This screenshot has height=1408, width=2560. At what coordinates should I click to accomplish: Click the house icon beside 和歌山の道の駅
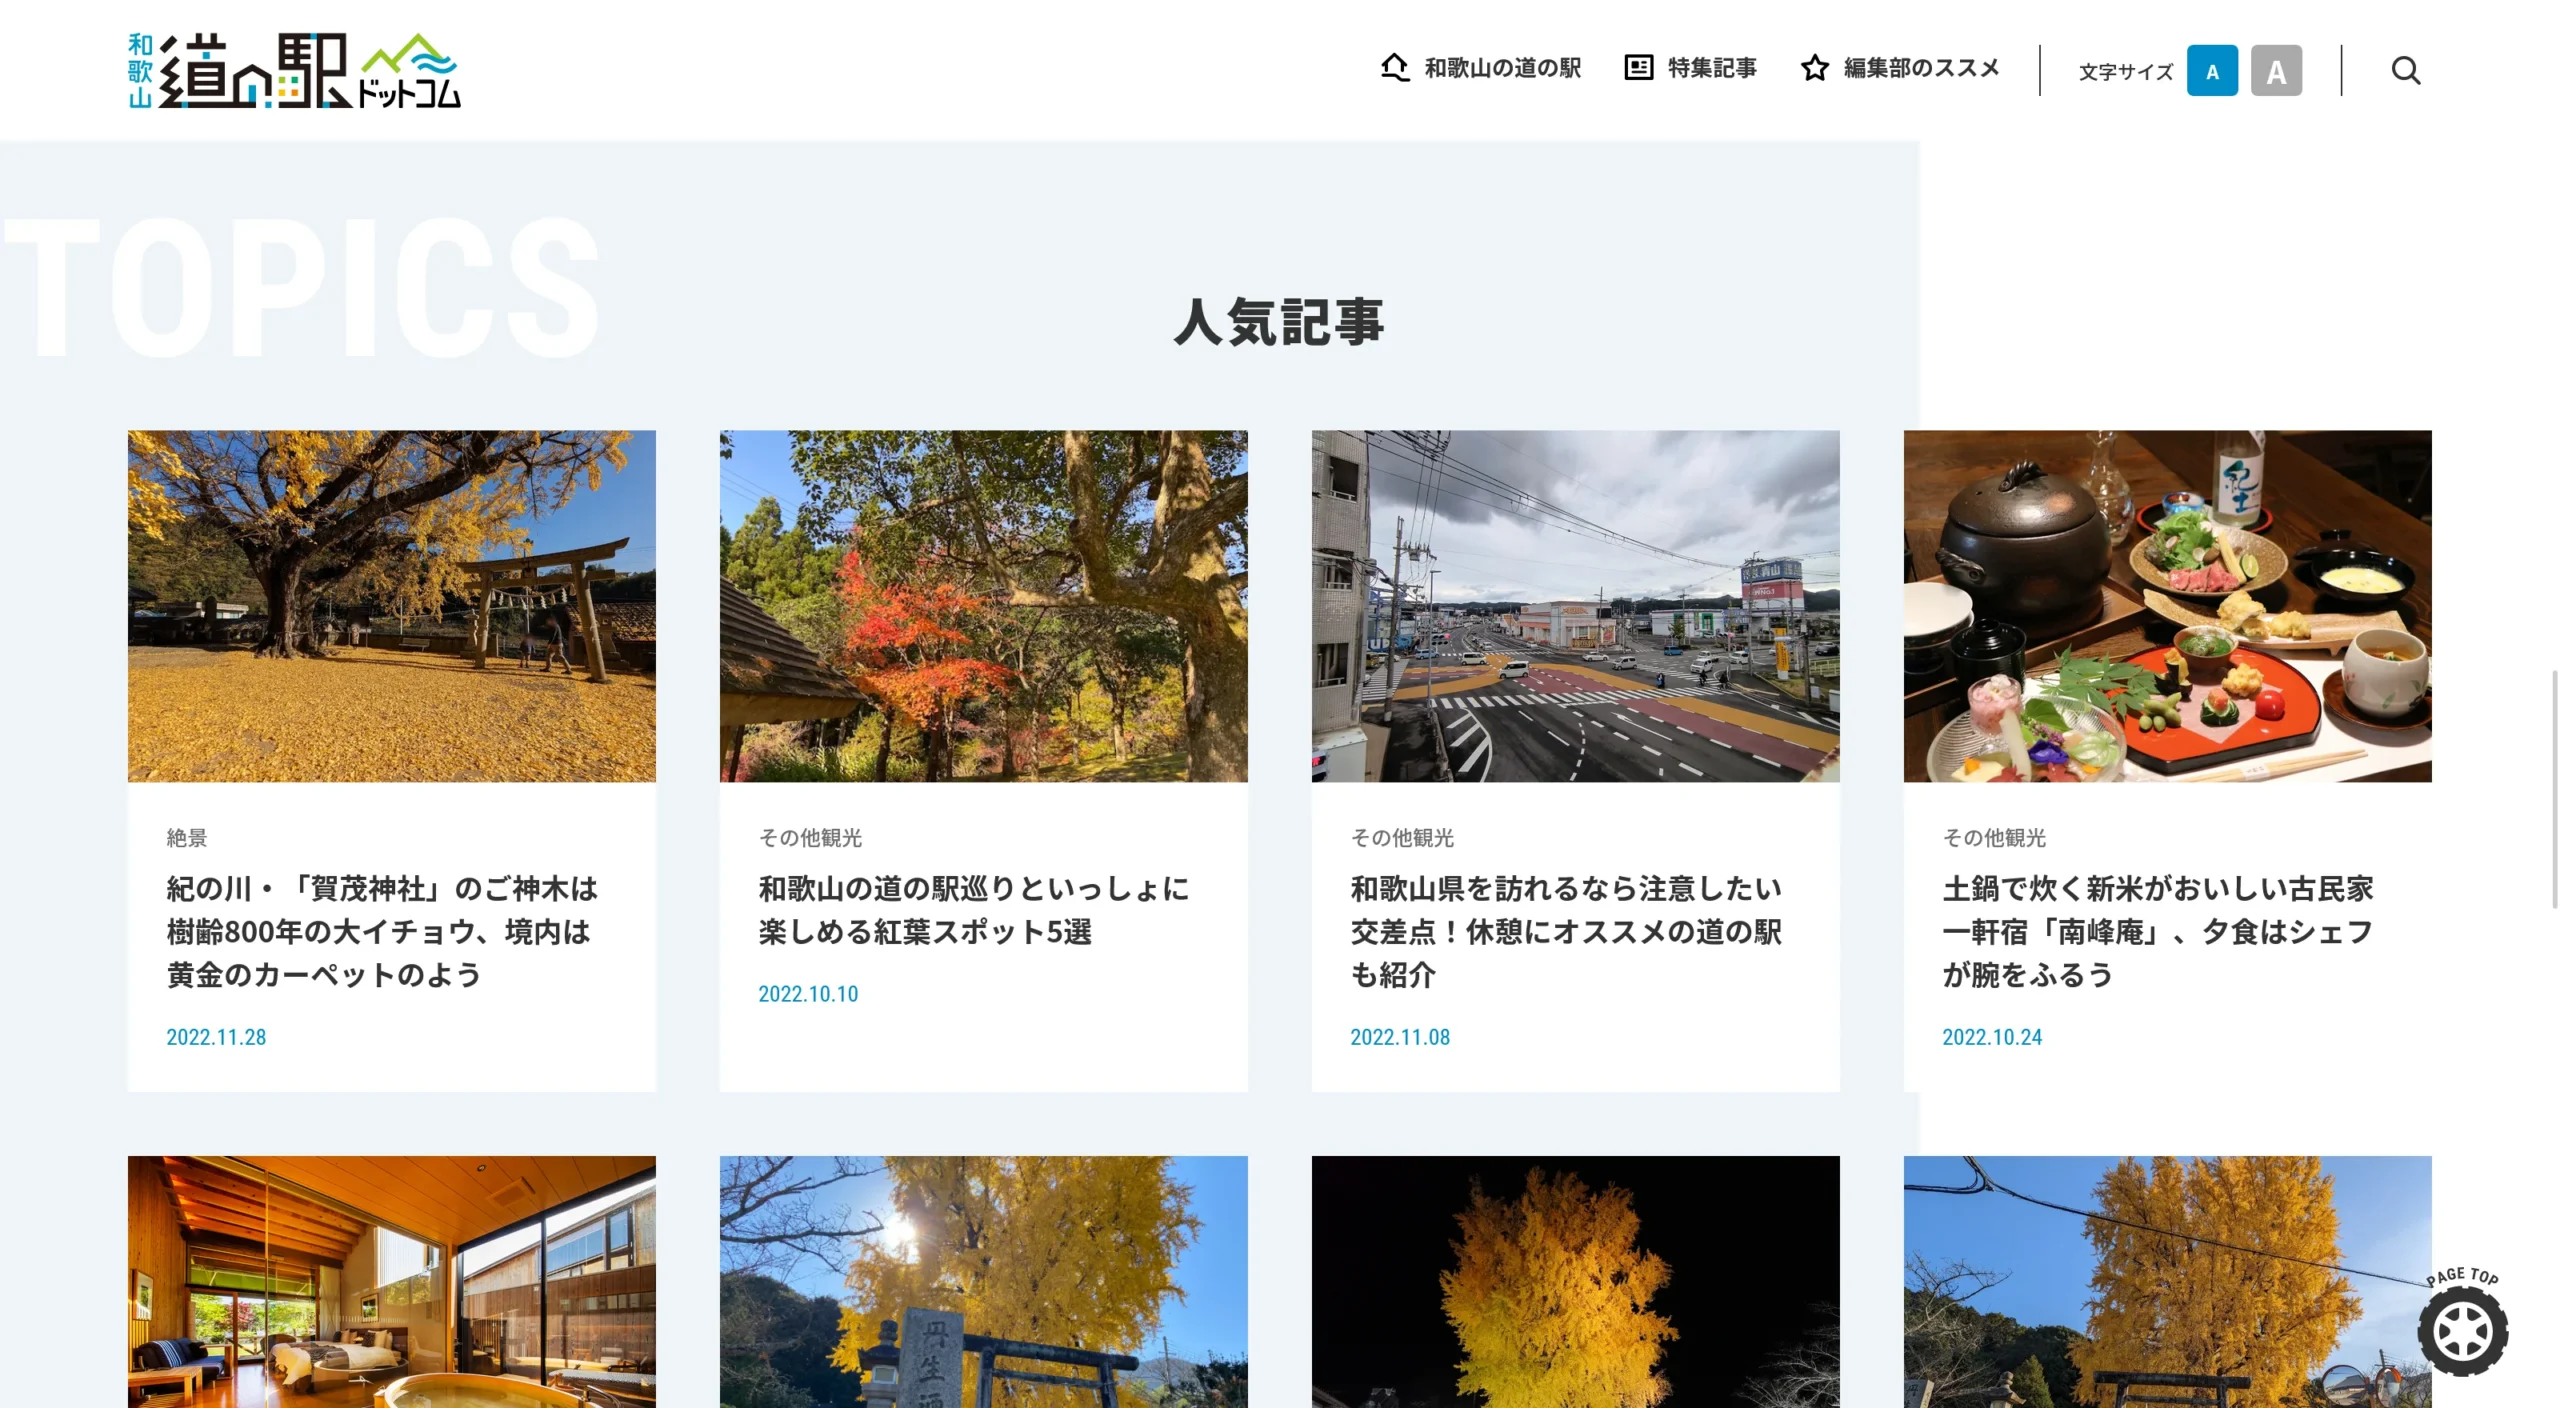pos(1394,67)
